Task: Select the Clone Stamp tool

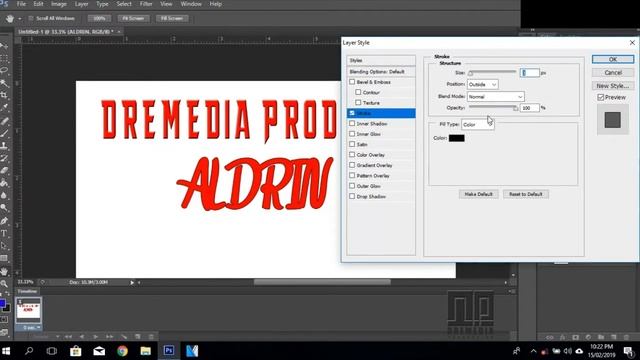Action: coord(4,145)
